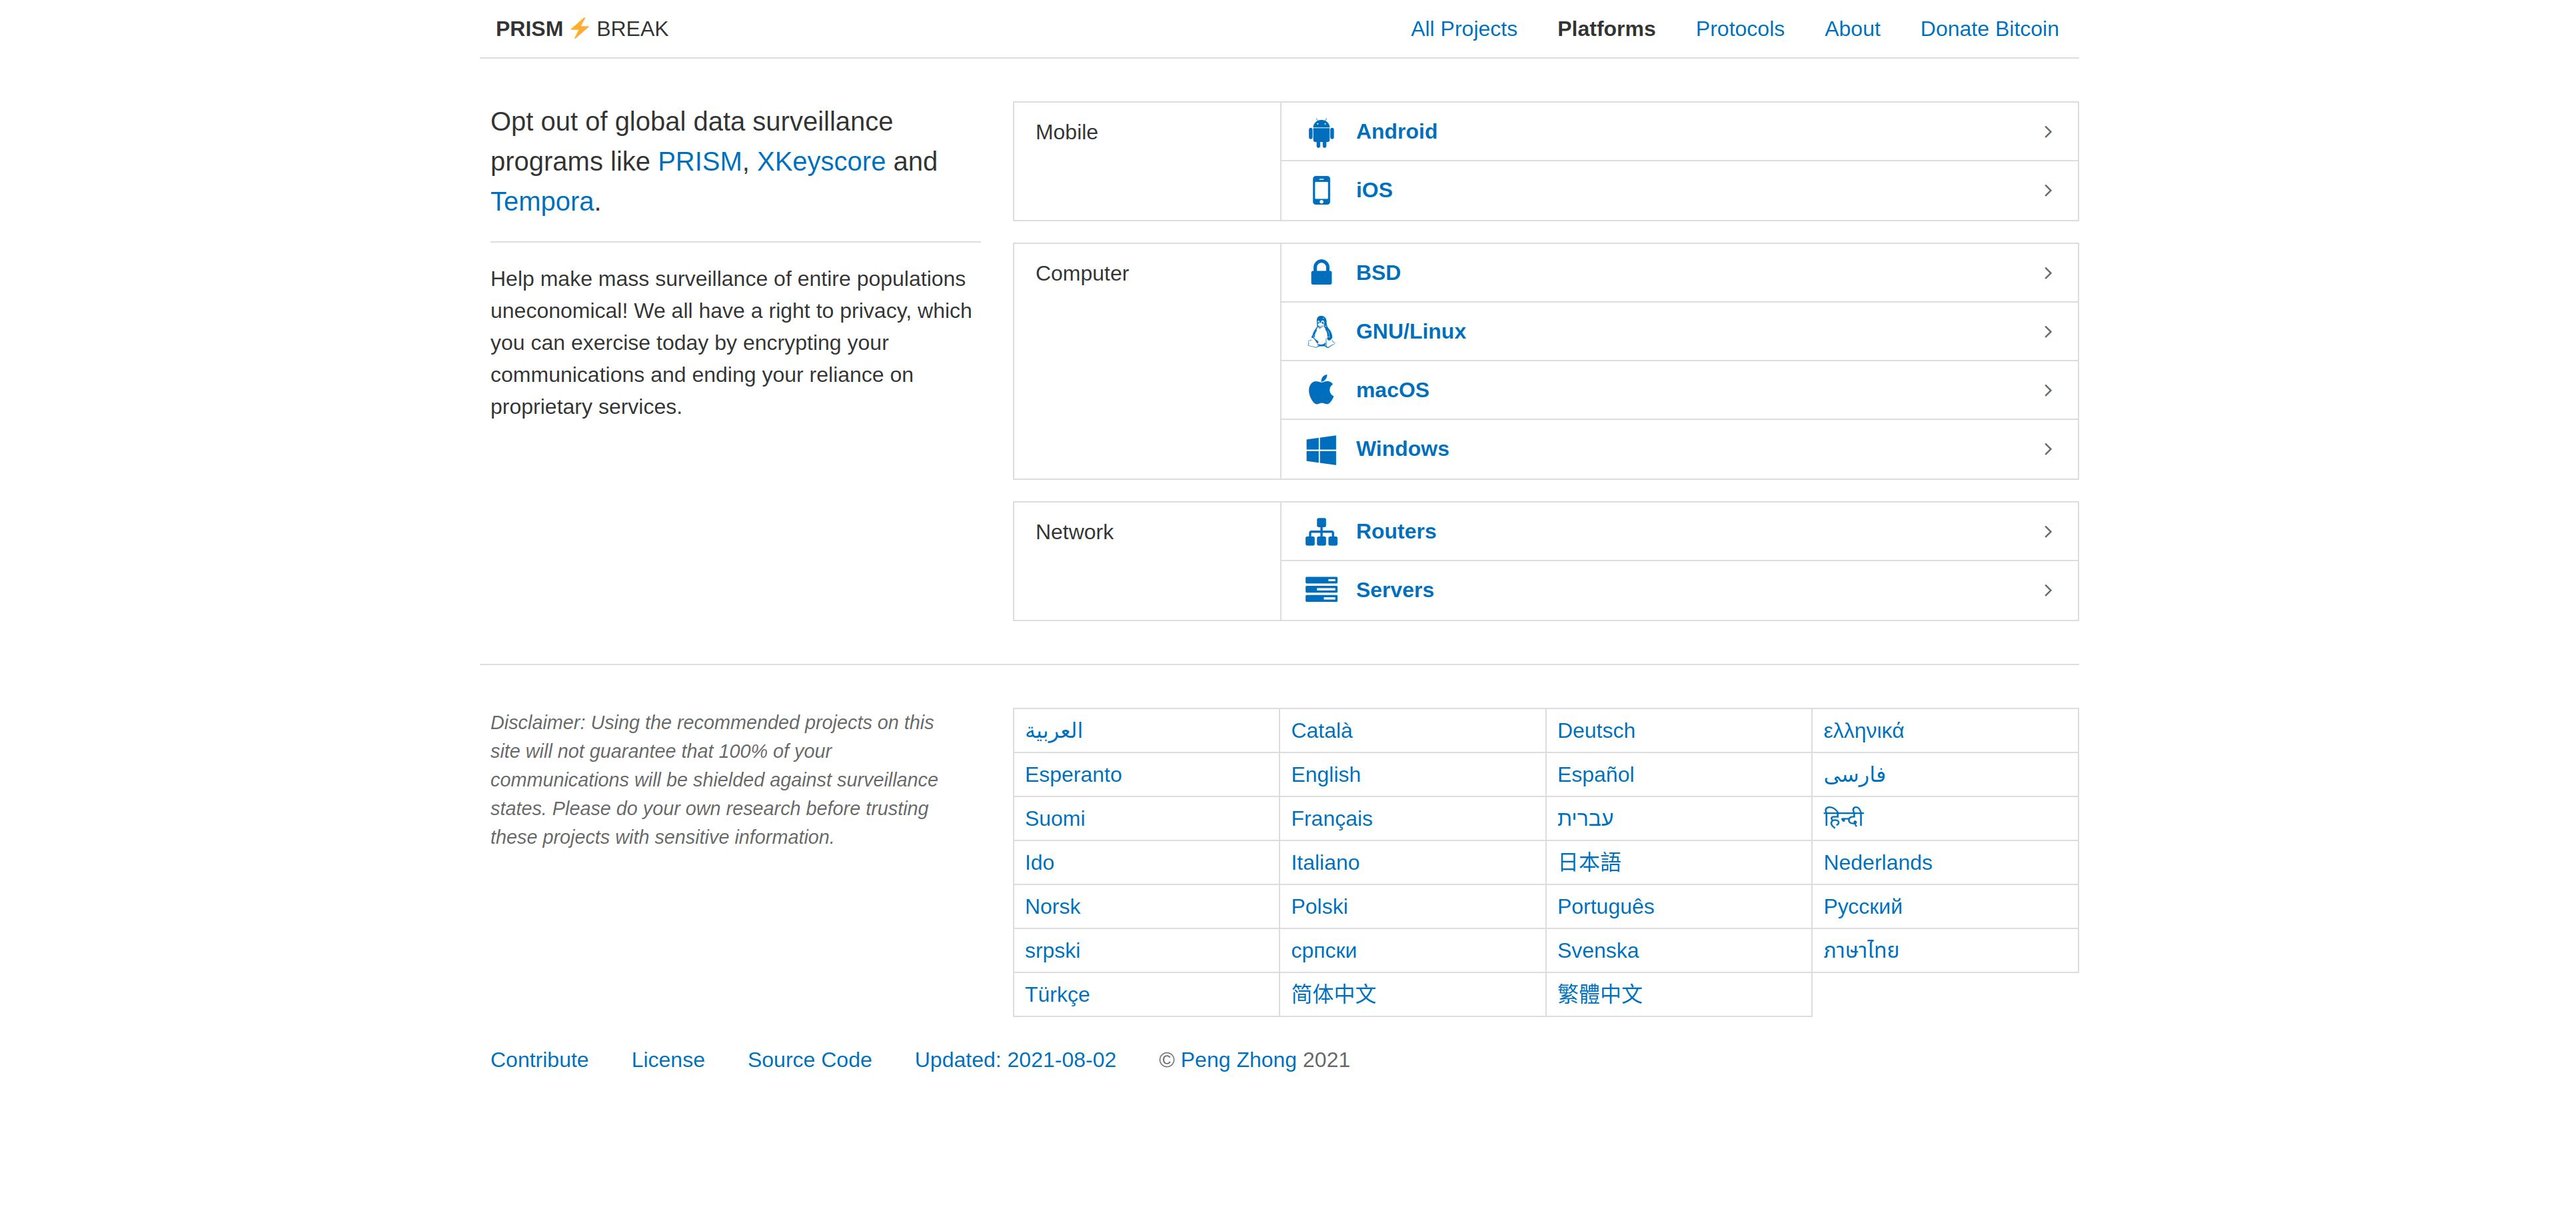Viewport: 2559px width, 1205px height.
Task: Click the Windows logo icon
Action: click(1320, 449)
